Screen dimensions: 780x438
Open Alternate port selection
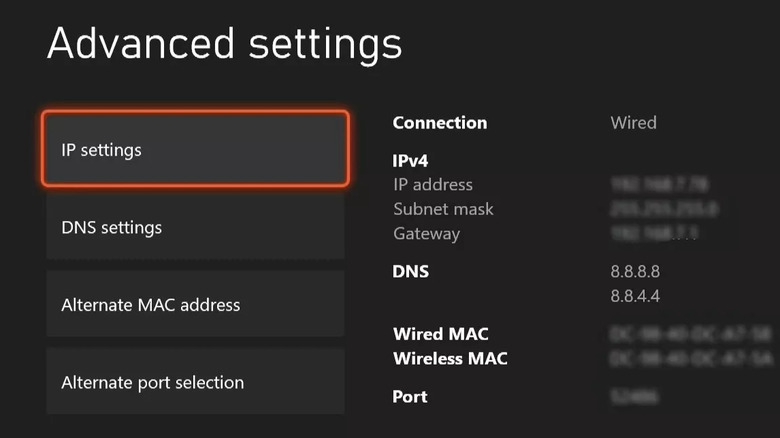click(x=195, y=382)
